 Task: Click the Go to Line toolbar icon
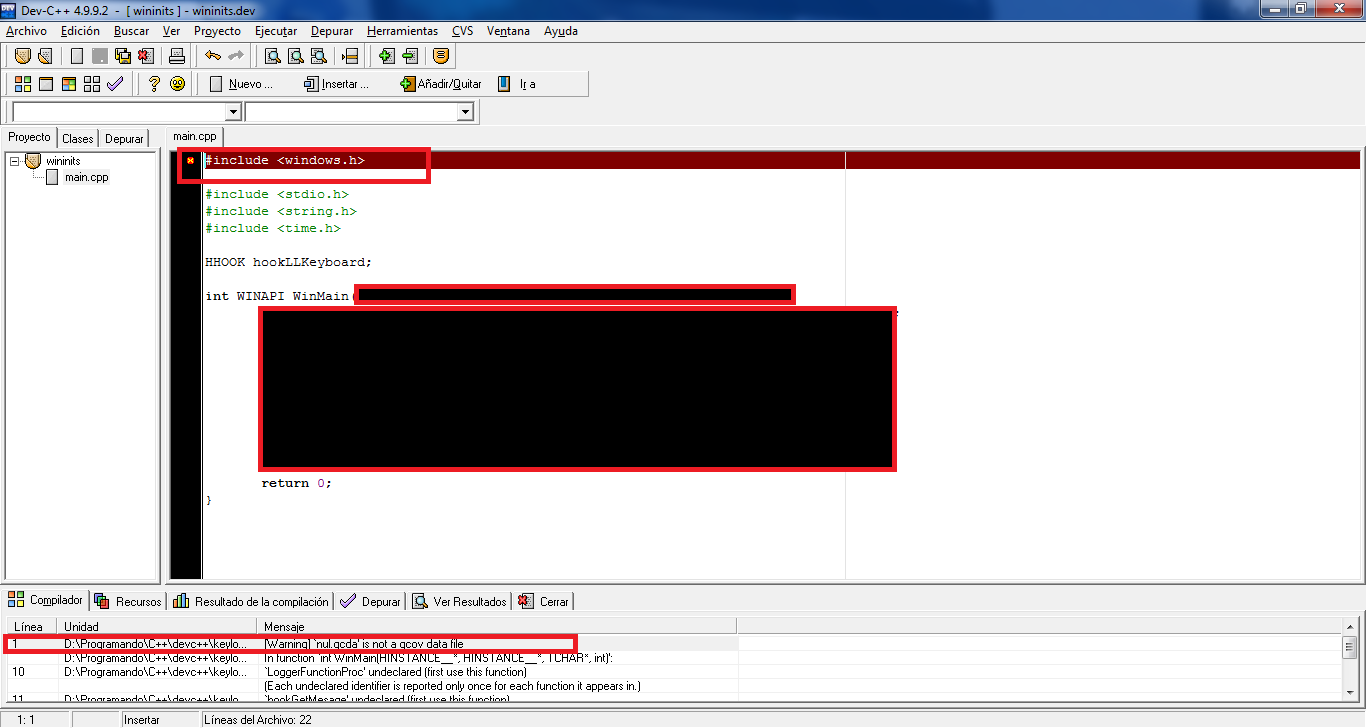pyautogui.click(x=350, y=56)
